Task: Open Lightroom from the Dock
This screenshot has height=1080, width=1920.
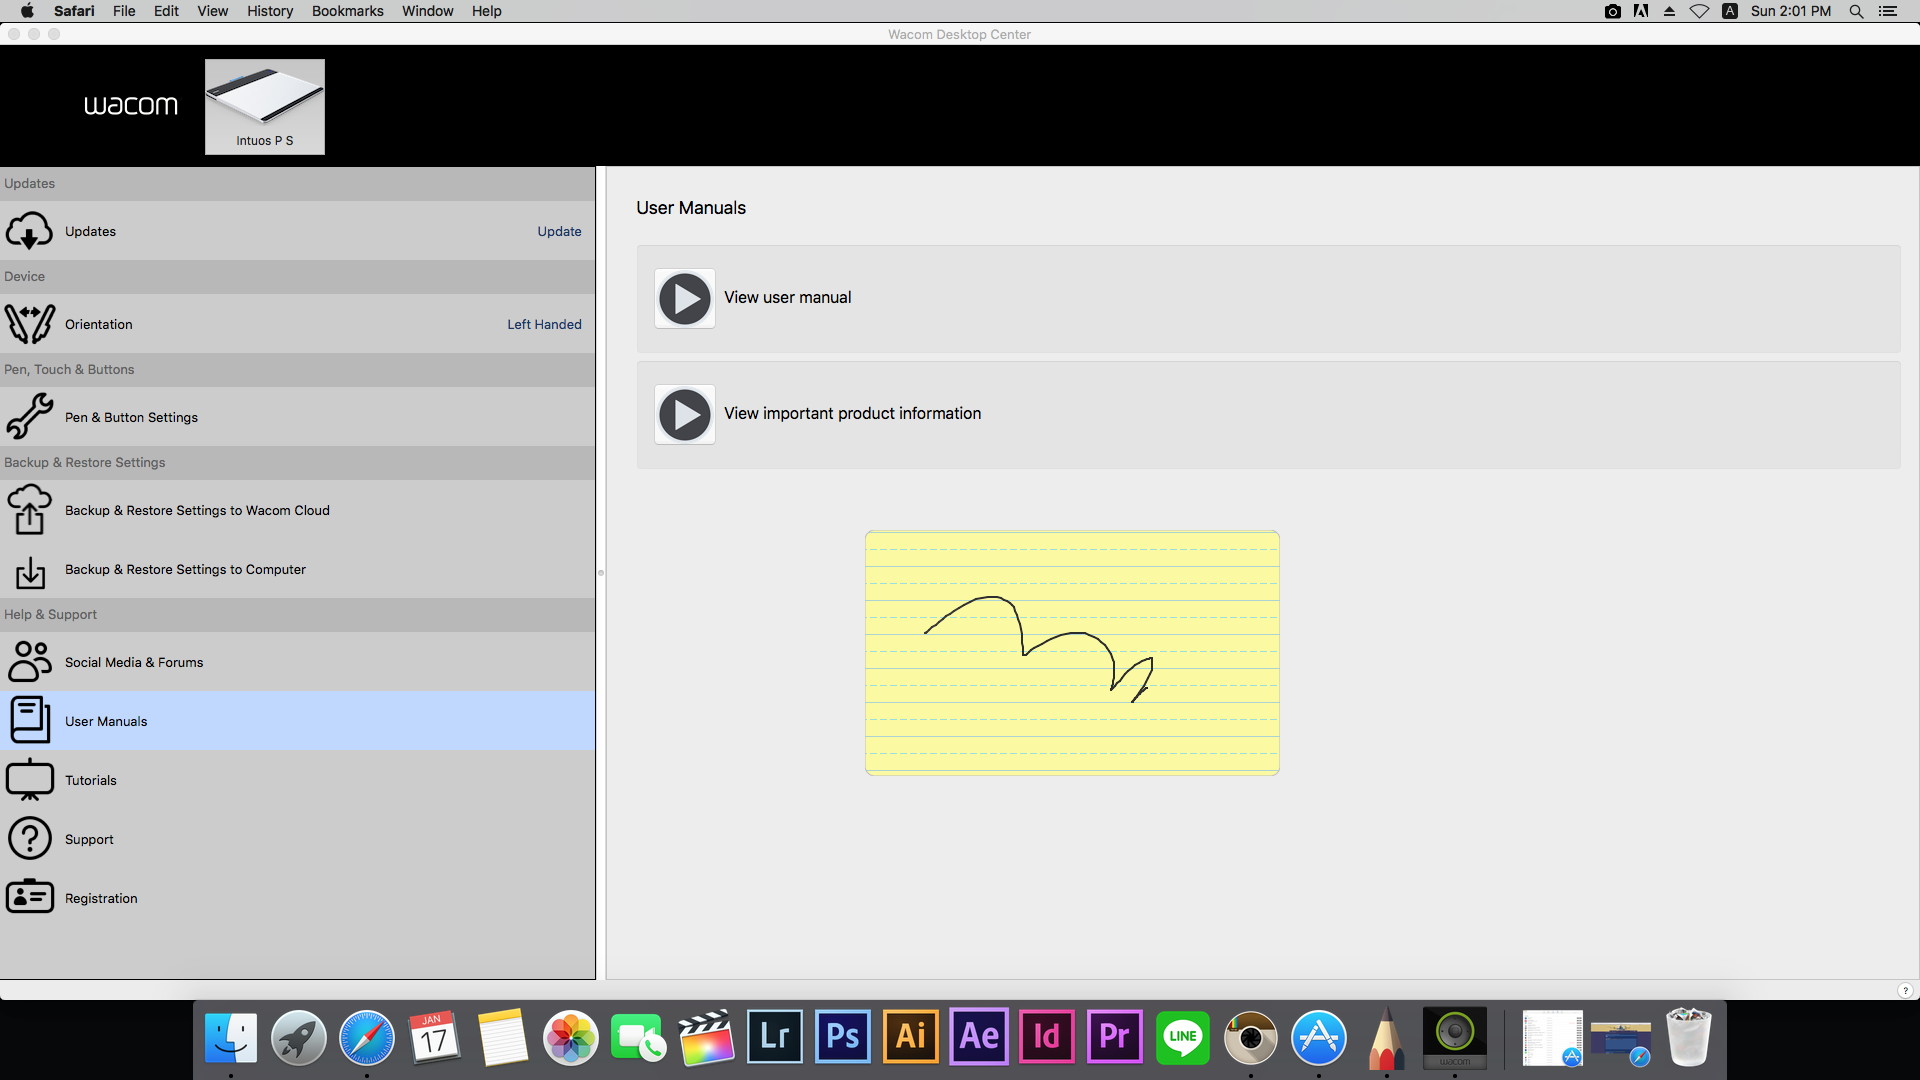Action: point(775,1037)
